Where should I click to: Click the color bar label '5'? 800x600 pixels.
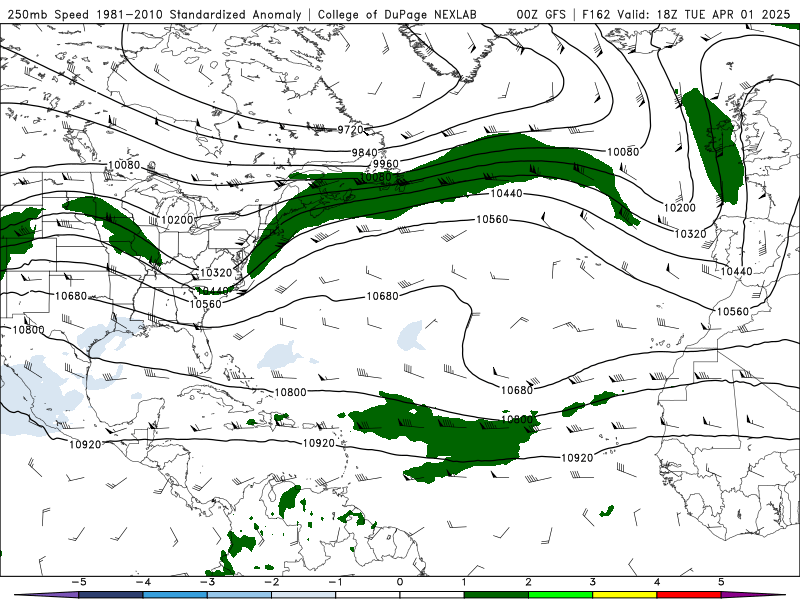coord(721,582)
